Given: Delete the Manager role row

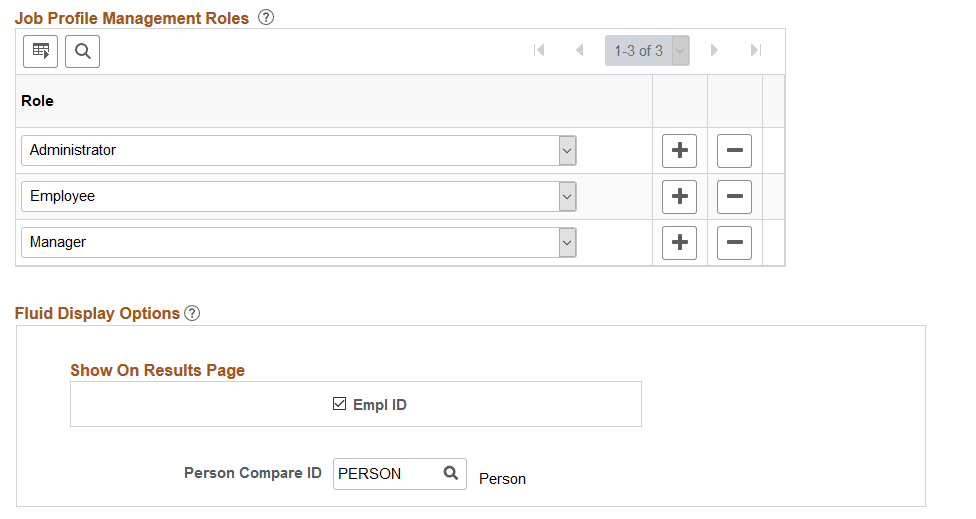Looking at the screenshot, I should click(x=734, y=243).
